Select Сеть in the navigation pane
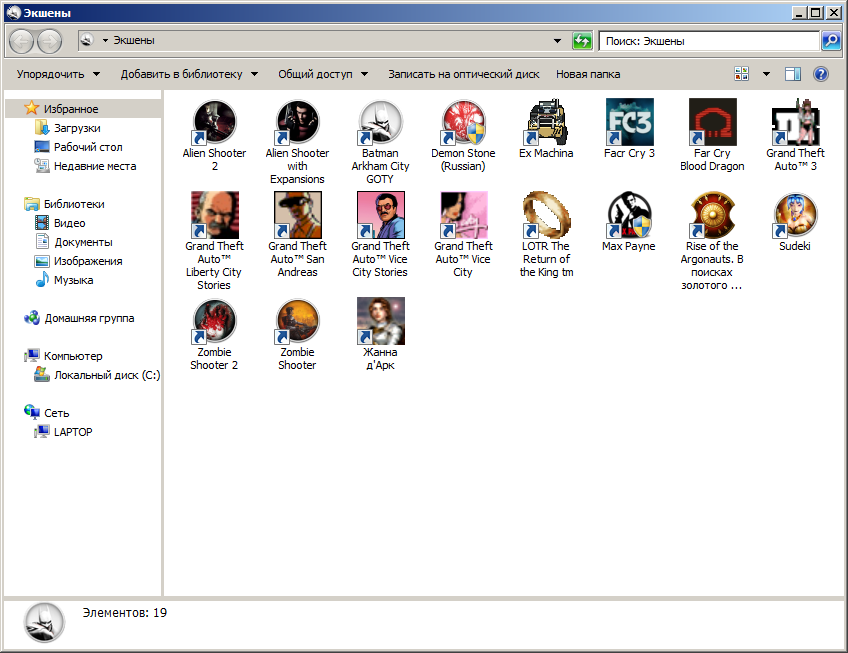 (56, 413)
